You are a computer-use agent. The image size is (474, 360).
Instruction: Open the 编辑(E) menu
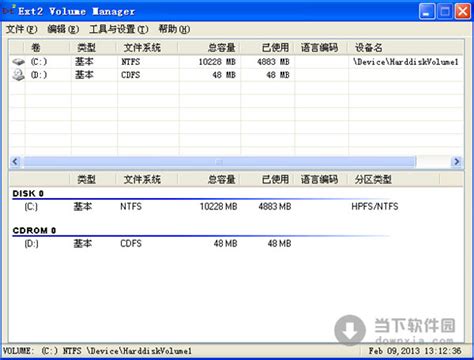coord(63,29)
